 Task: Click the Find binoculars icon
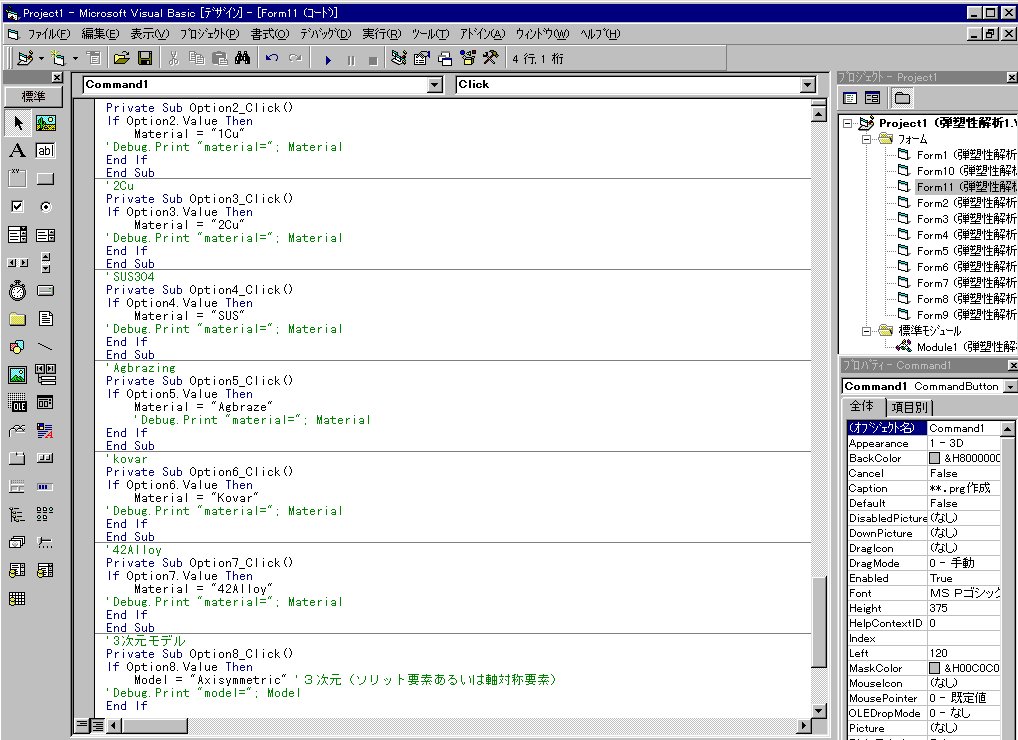[243, 58]
